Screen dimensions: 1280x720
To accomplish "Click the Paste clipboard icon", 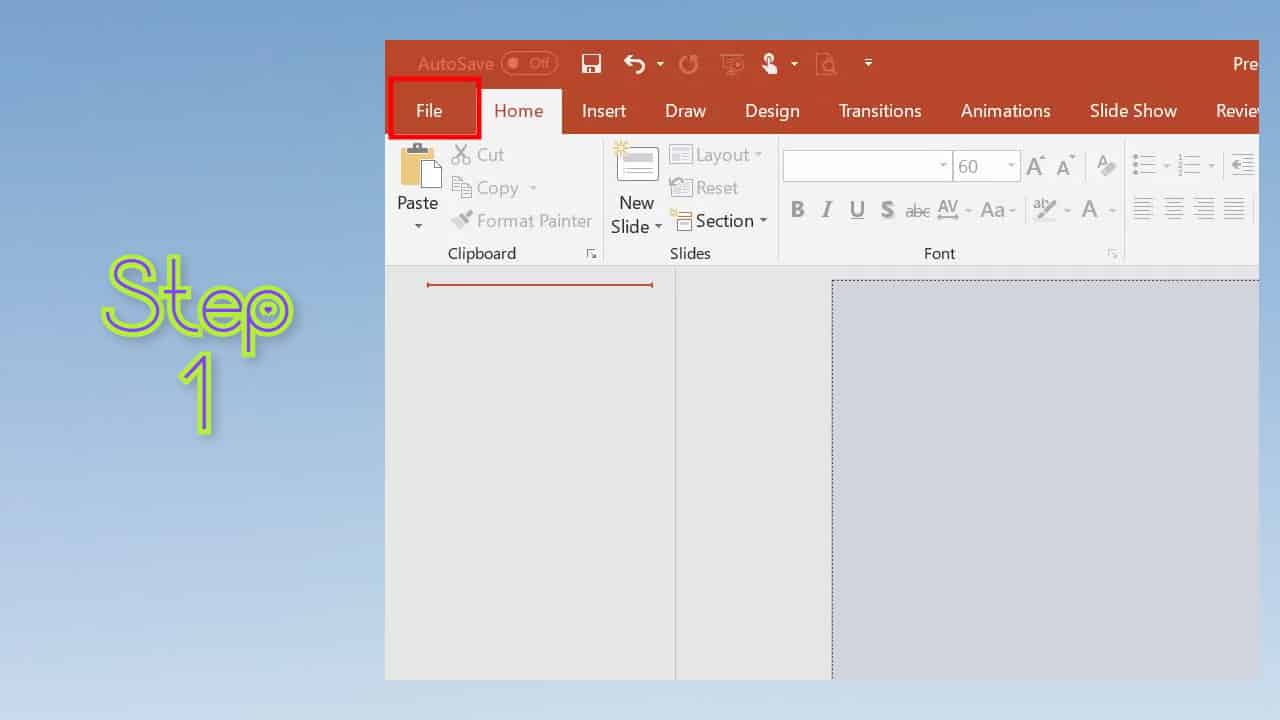I will pyautogui.click(x=421, y=166).
